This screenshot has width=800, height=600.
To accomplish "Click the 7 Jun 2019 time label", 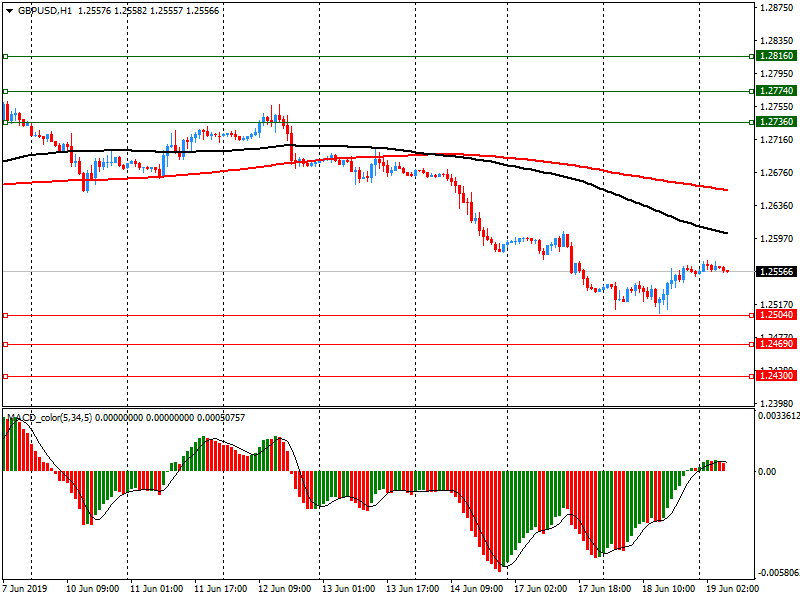I will [x=24, y=589].
